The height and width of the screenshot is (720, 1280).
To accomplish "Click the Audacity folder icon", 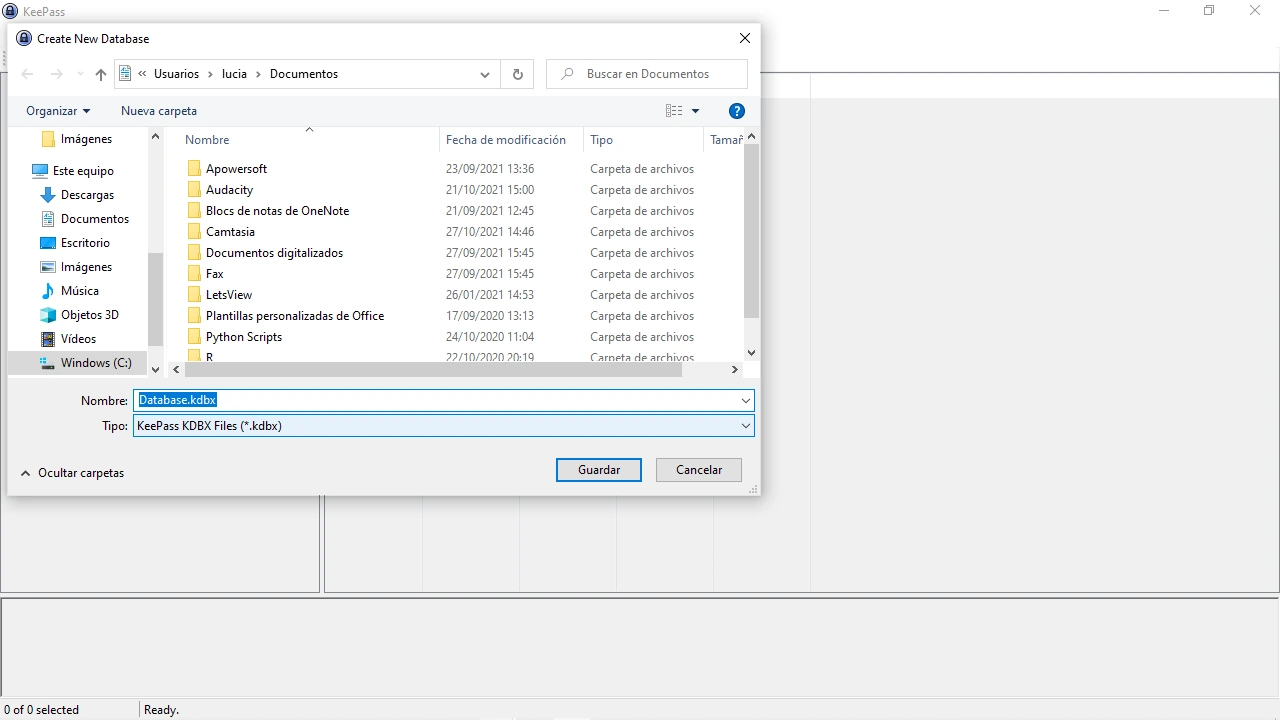I will tap(194, 190).
